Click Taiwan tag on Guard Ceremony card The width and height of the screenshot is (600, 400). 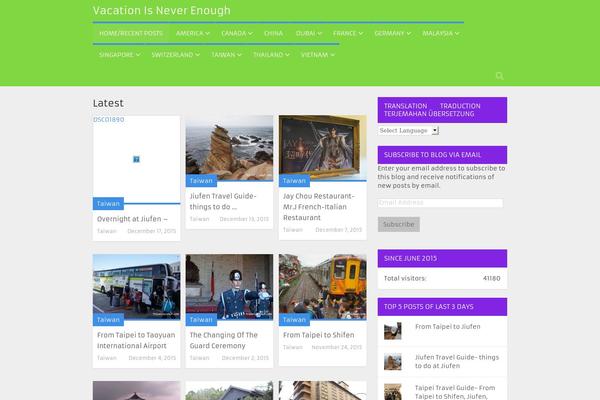click(x=201, y=320)
